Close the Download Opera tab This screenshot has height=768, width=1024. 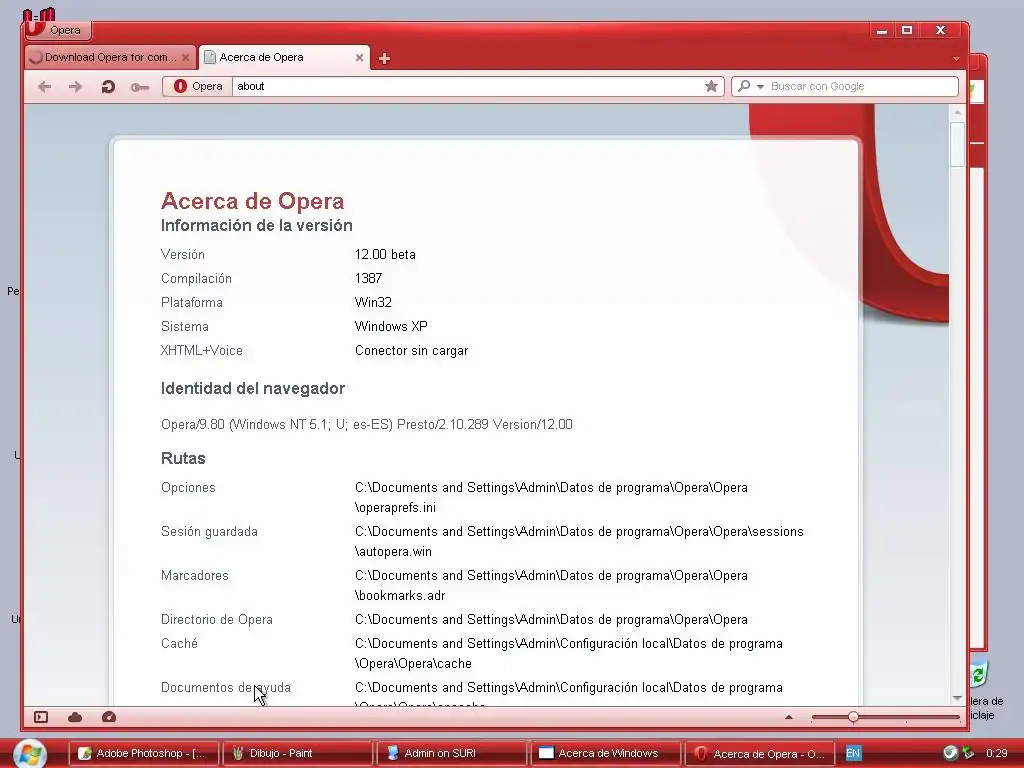185,57
